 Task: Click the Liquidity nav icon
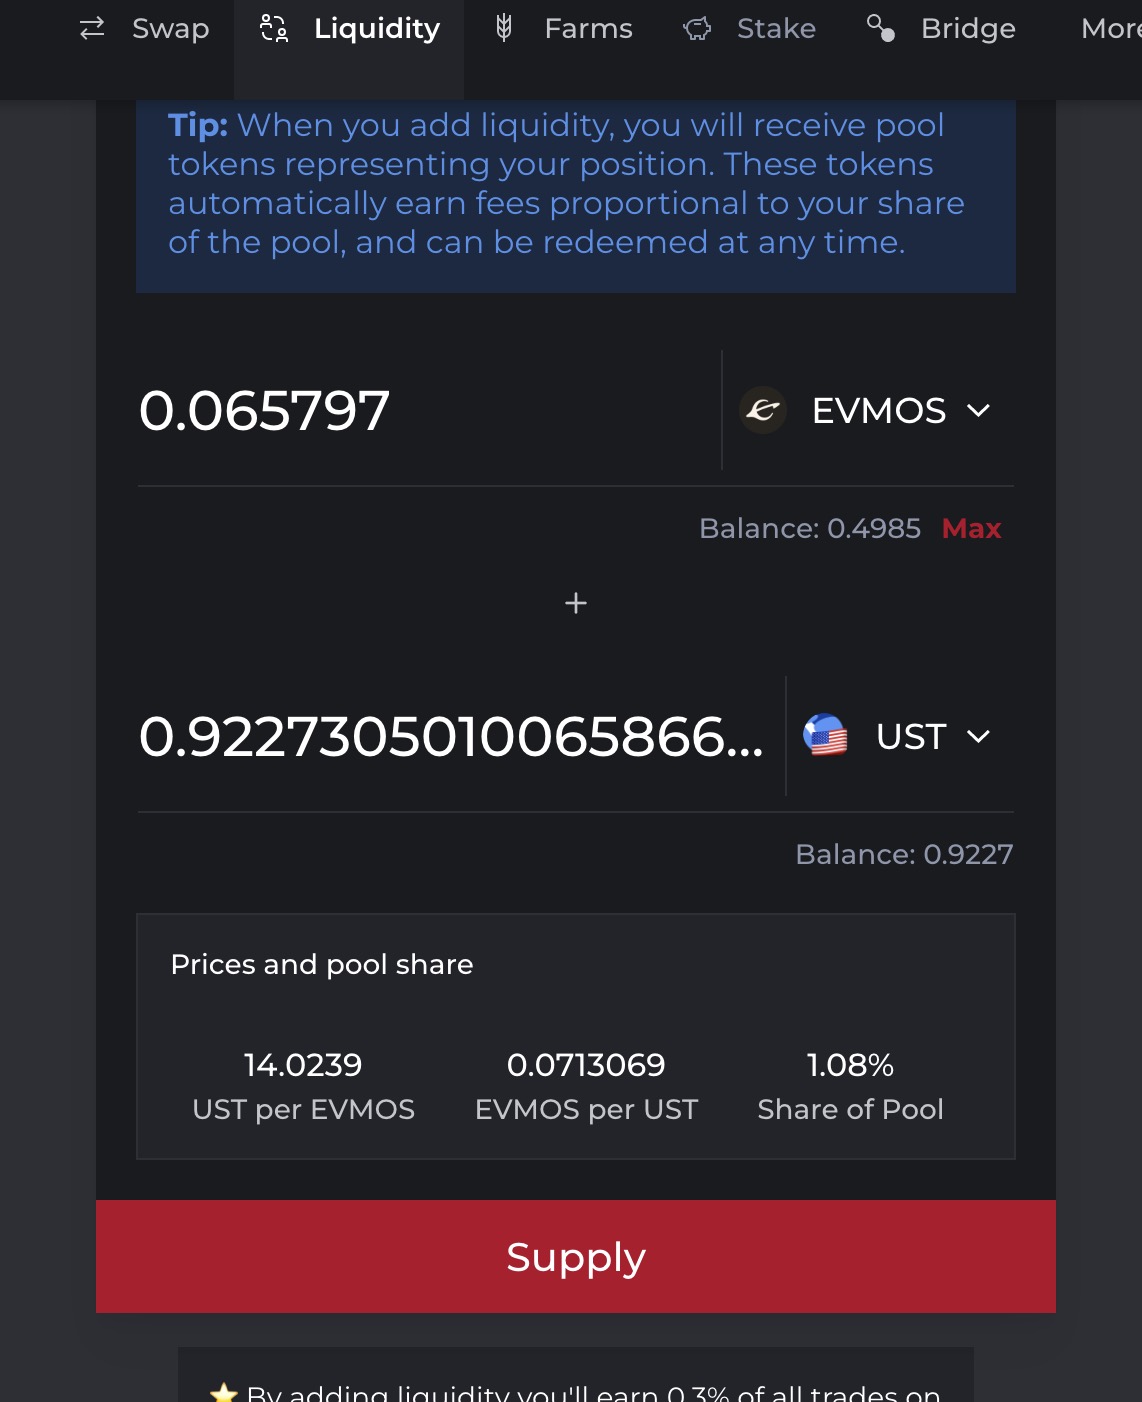[x=274, y=28]
